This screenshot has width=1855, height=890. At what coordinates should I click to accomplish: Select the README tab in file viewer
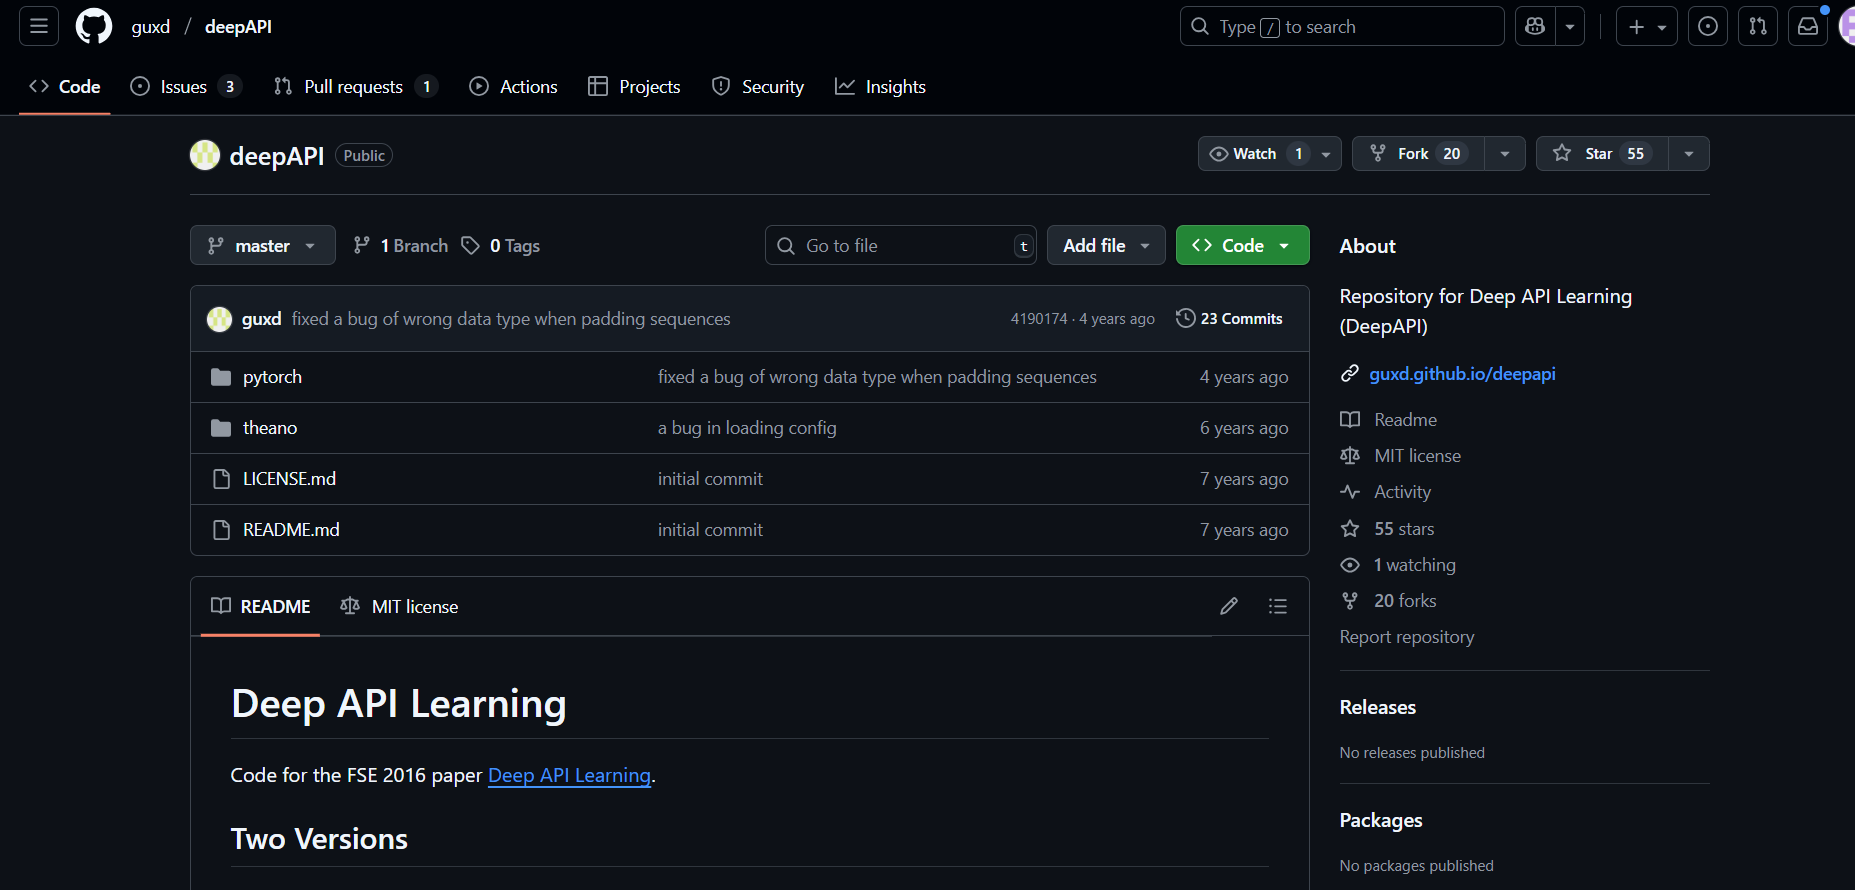click(261, 606)
